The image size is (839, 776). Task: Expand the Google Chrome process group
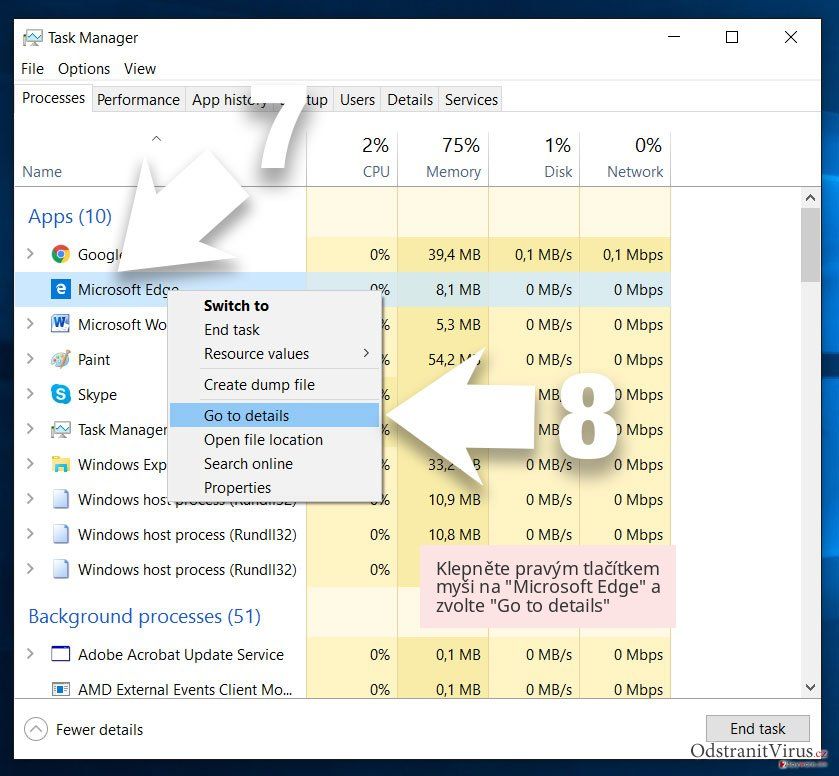click(30, 254)
